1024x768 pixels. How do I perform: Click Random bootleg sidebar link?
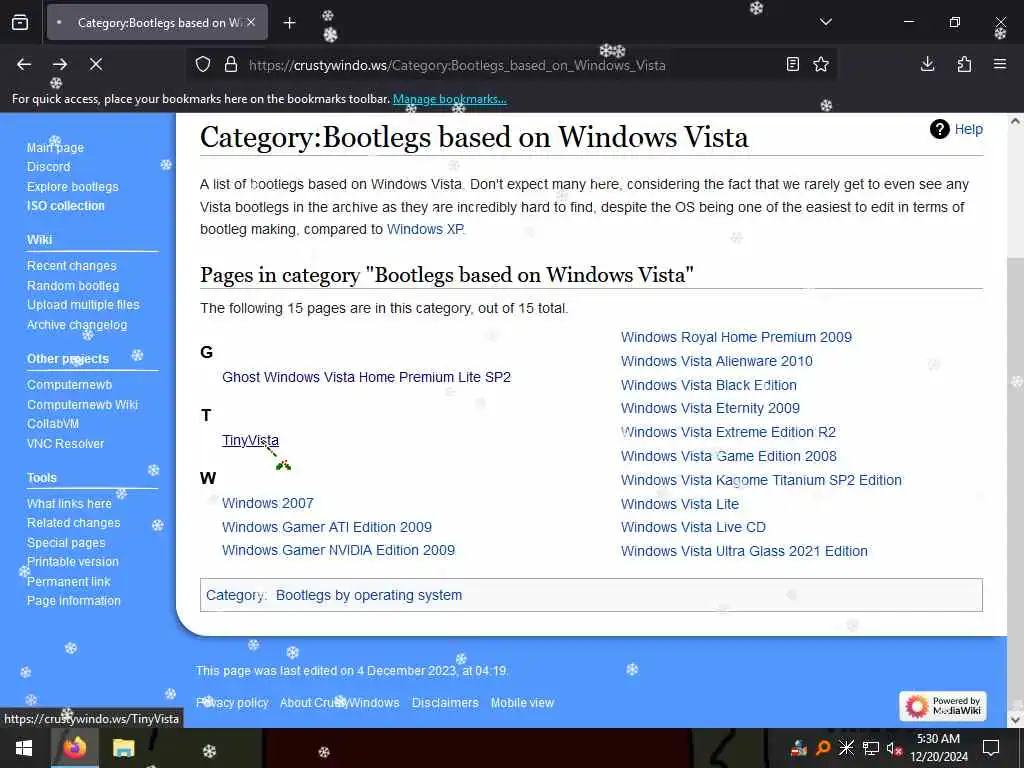[x=72, y=285]
